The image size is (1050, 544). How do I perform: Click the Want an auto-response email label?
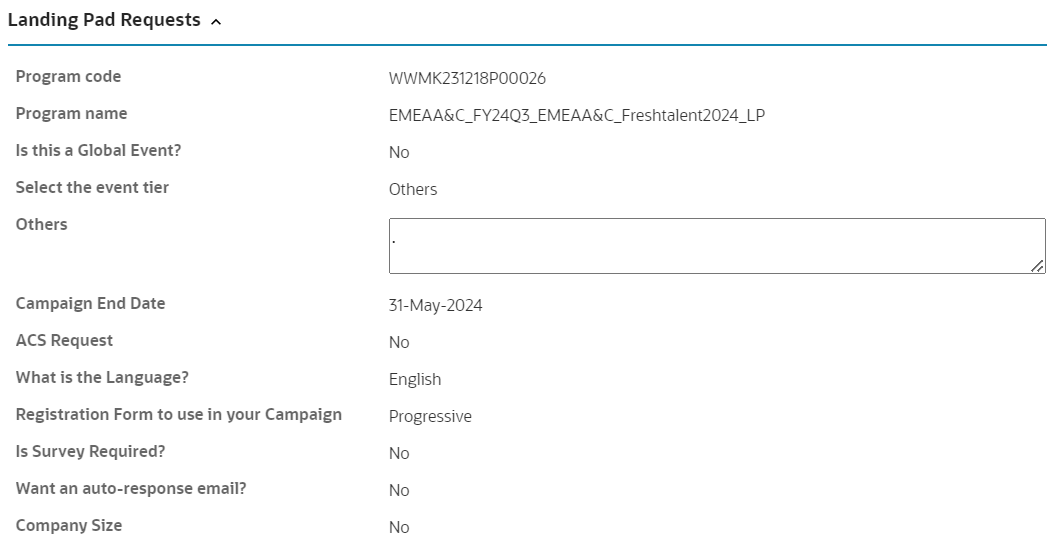tap(131, 489)
